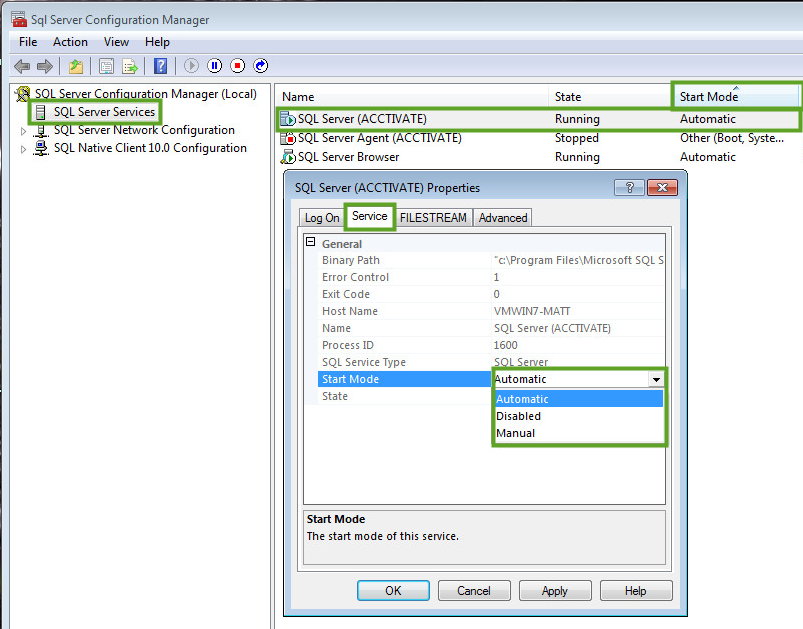
Task: Select SQL Server Services in the tree
Action: (x=104, y=112)
